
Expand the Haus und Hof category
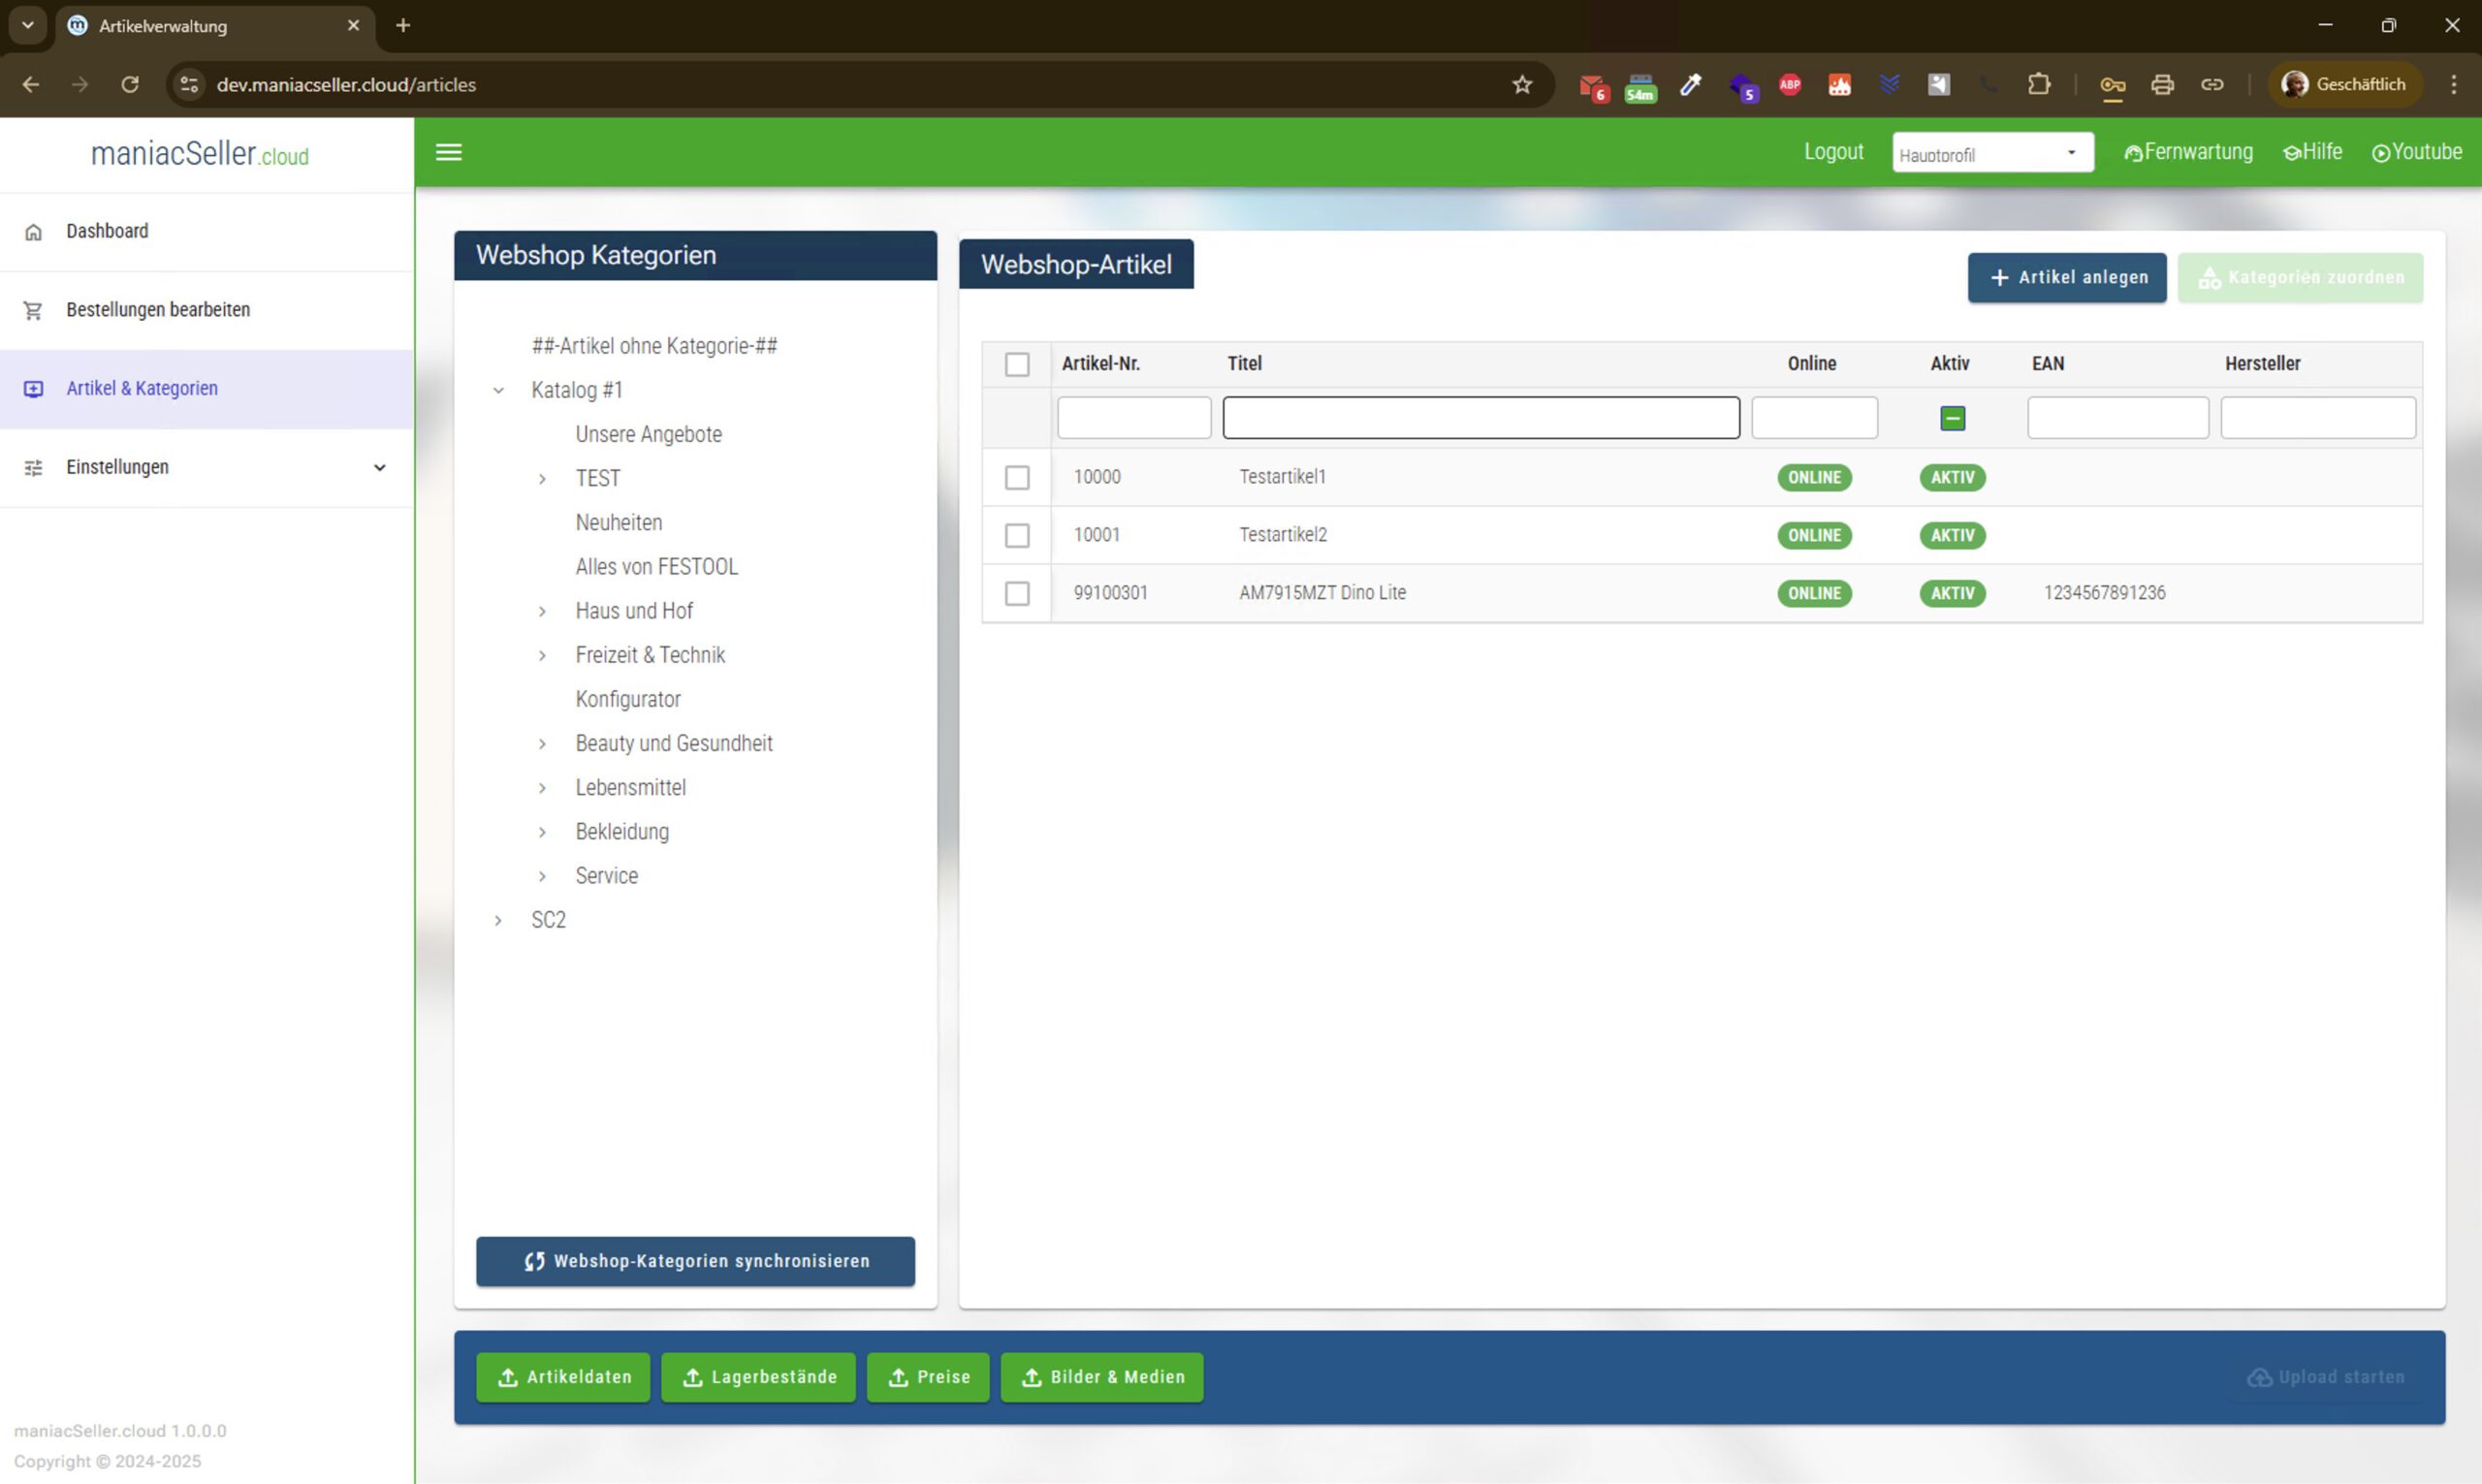[x=542, y=611]
